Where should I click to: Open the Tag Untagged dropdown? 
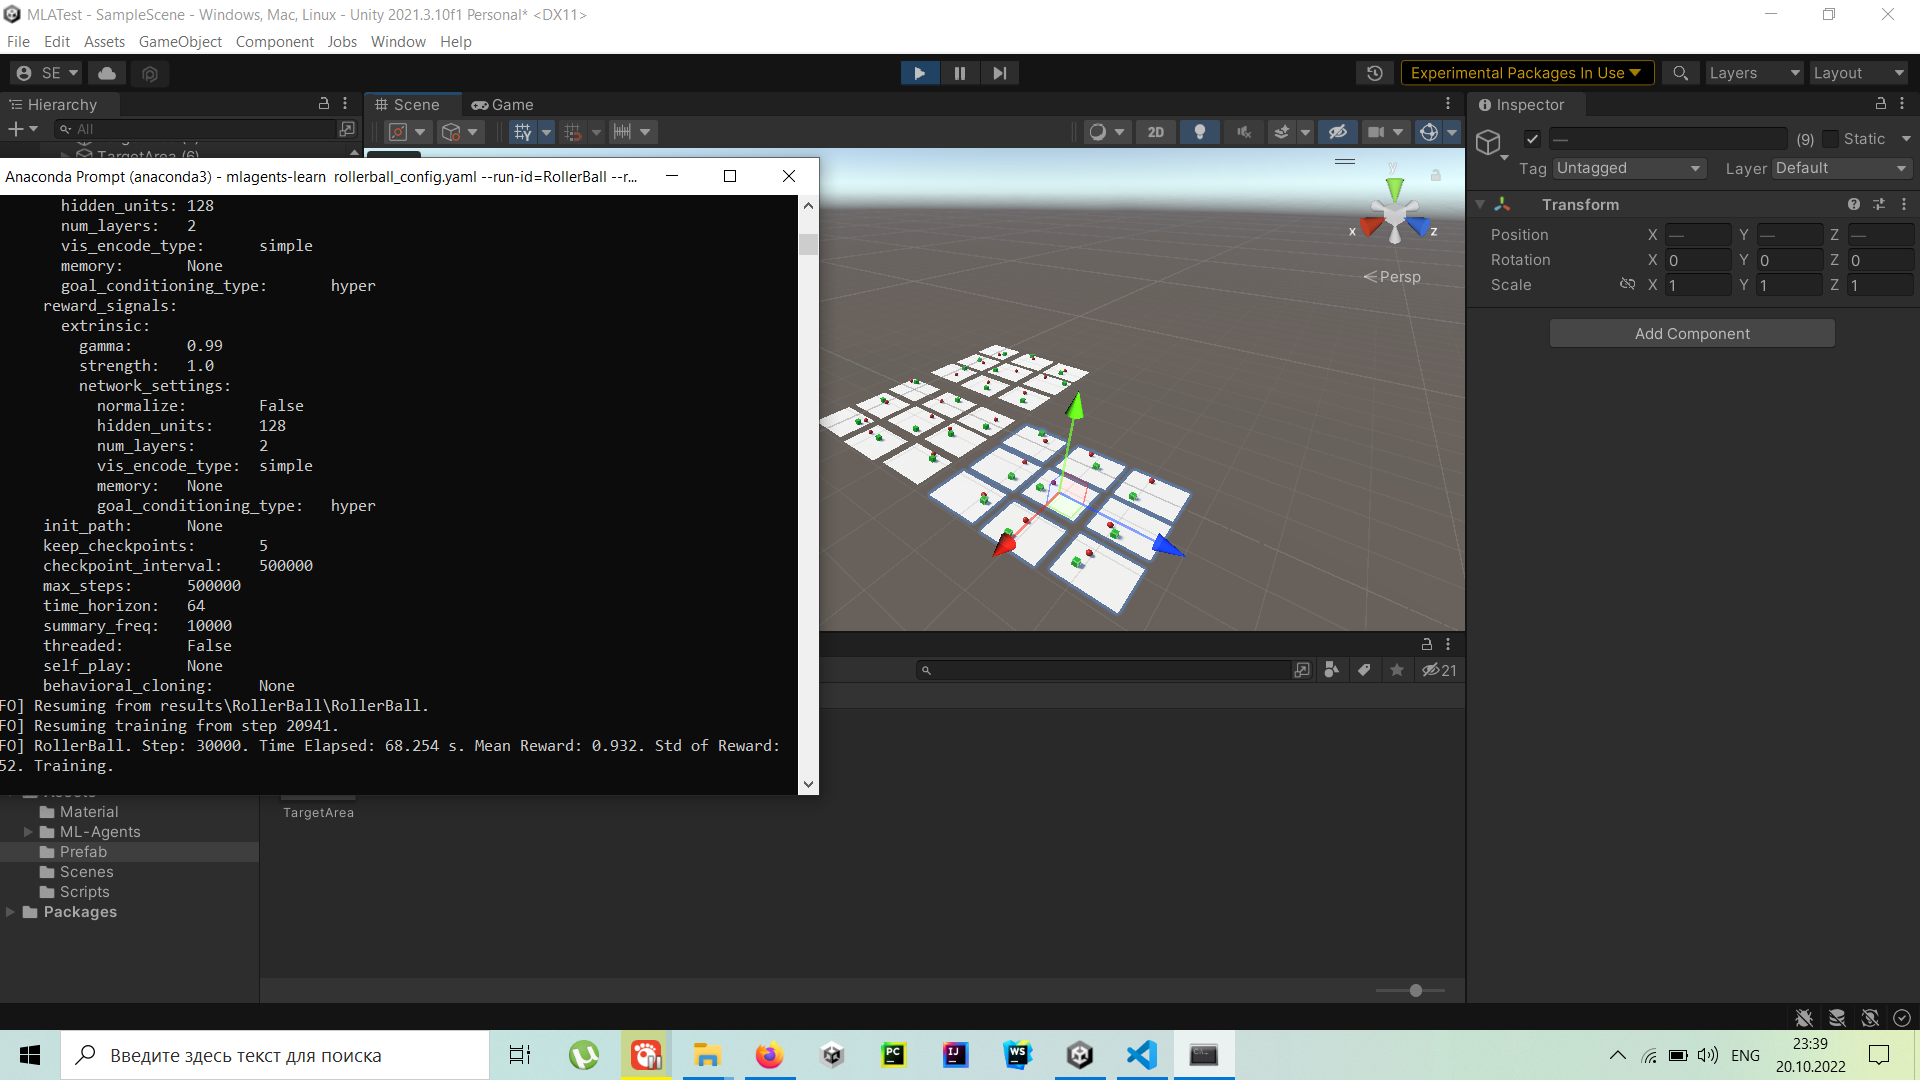[1630, 168]
